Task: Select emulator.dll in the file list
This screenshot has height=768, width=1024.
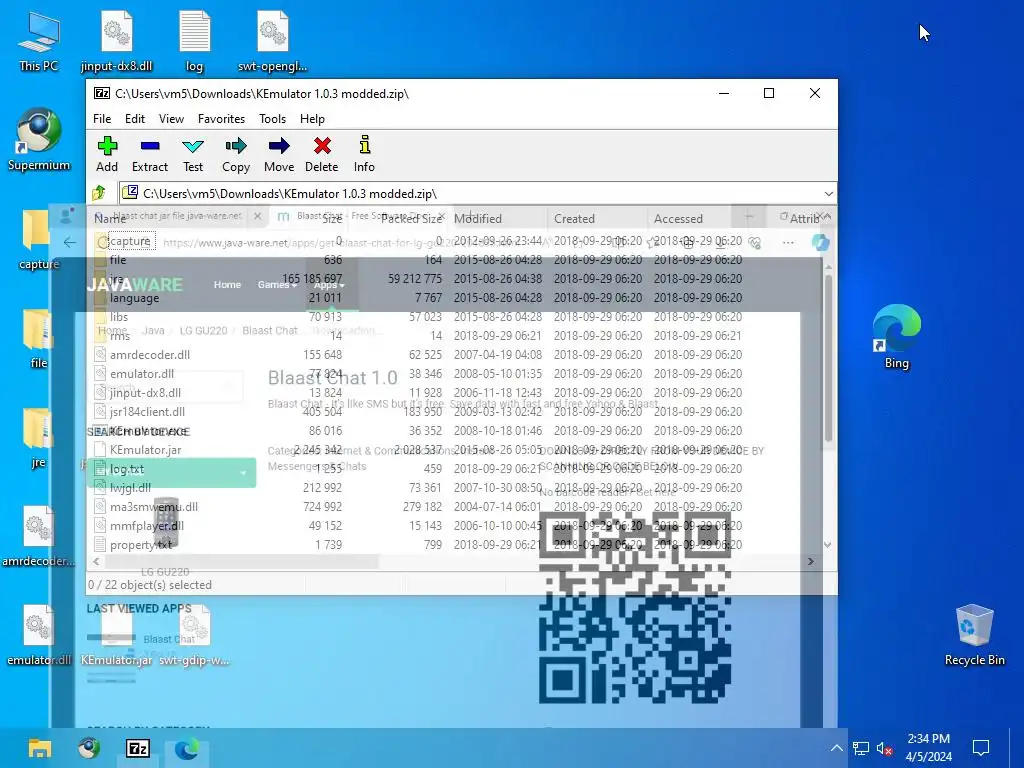Action: click(x=142, y=374)
